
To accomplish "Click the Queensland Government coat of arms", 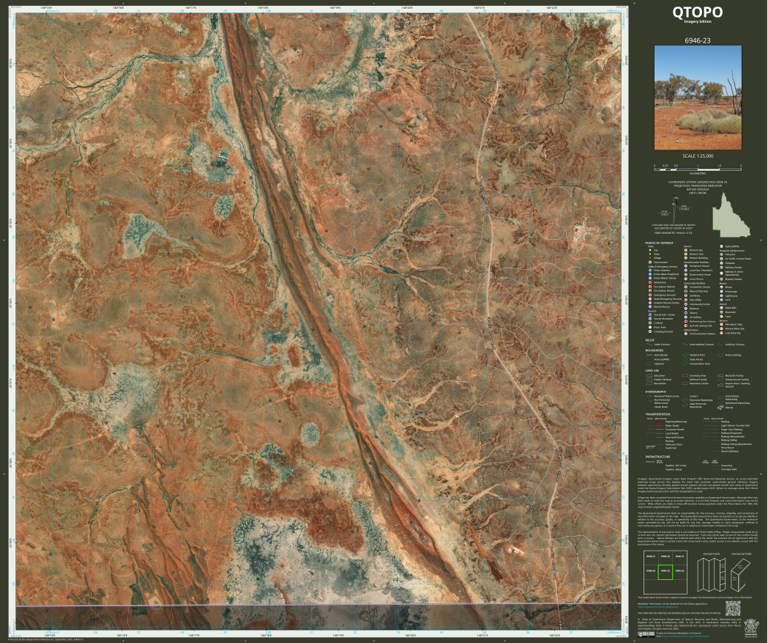I will 751,628.
